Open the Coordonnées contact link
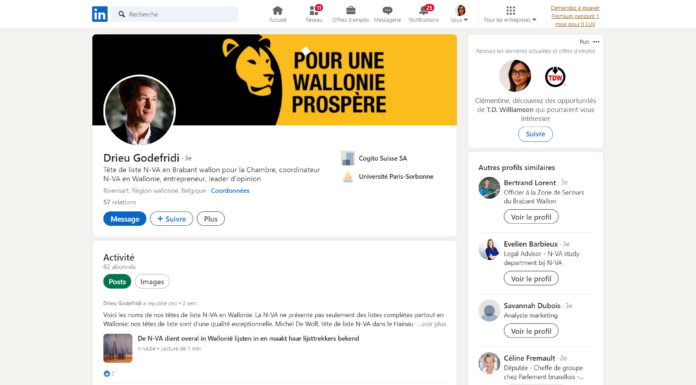This screenshot has height=385, width=696. tap(230, 191)
